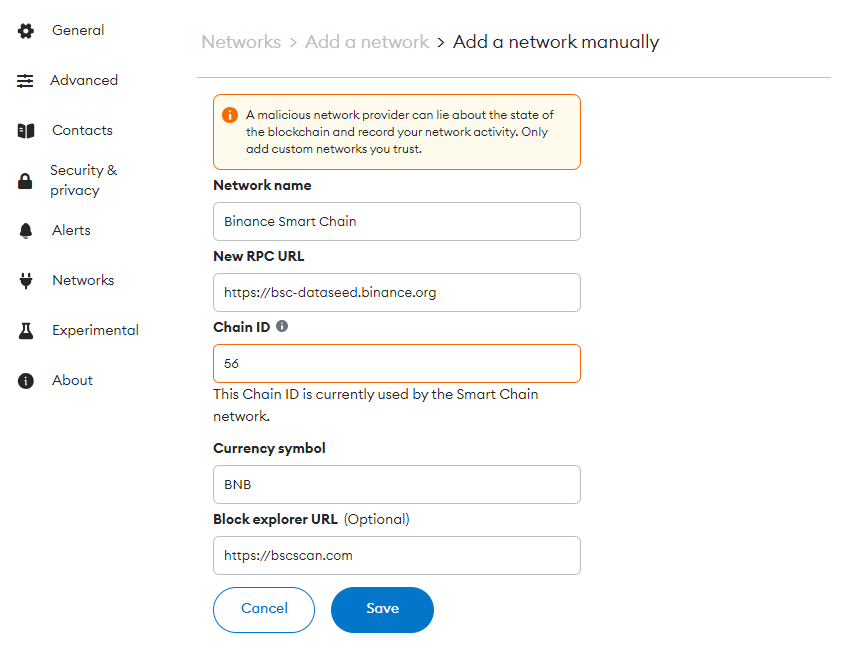
Task: Click the Advanced sliders icon
Action: coord(25,81)
